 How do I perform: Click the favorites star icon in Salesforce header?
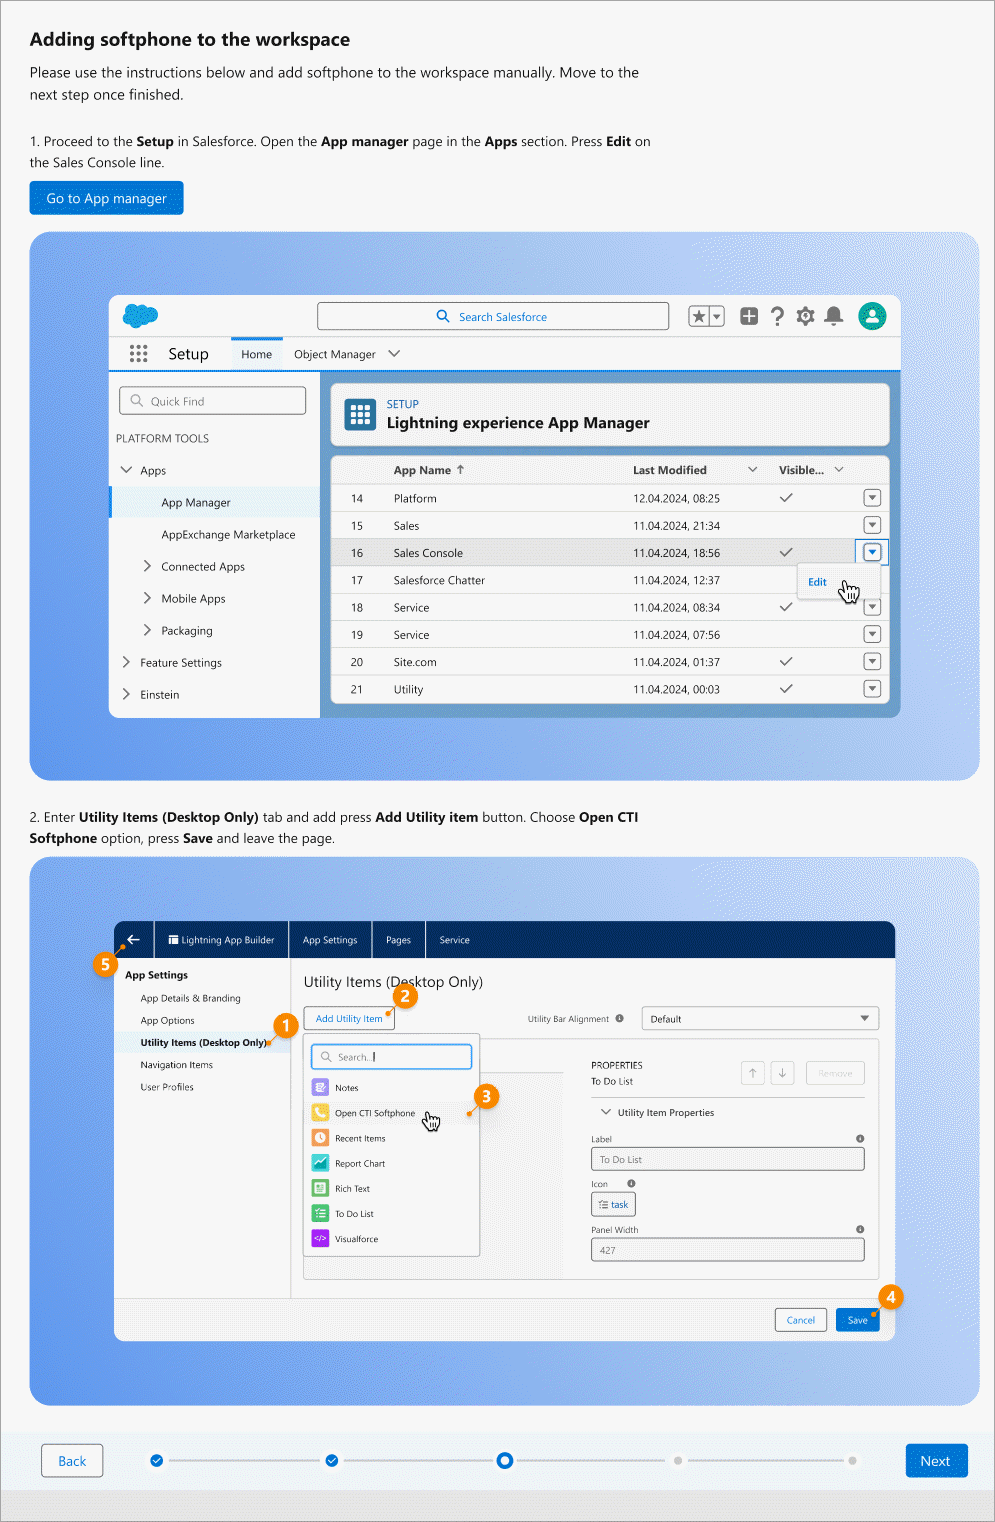(699, 316)
